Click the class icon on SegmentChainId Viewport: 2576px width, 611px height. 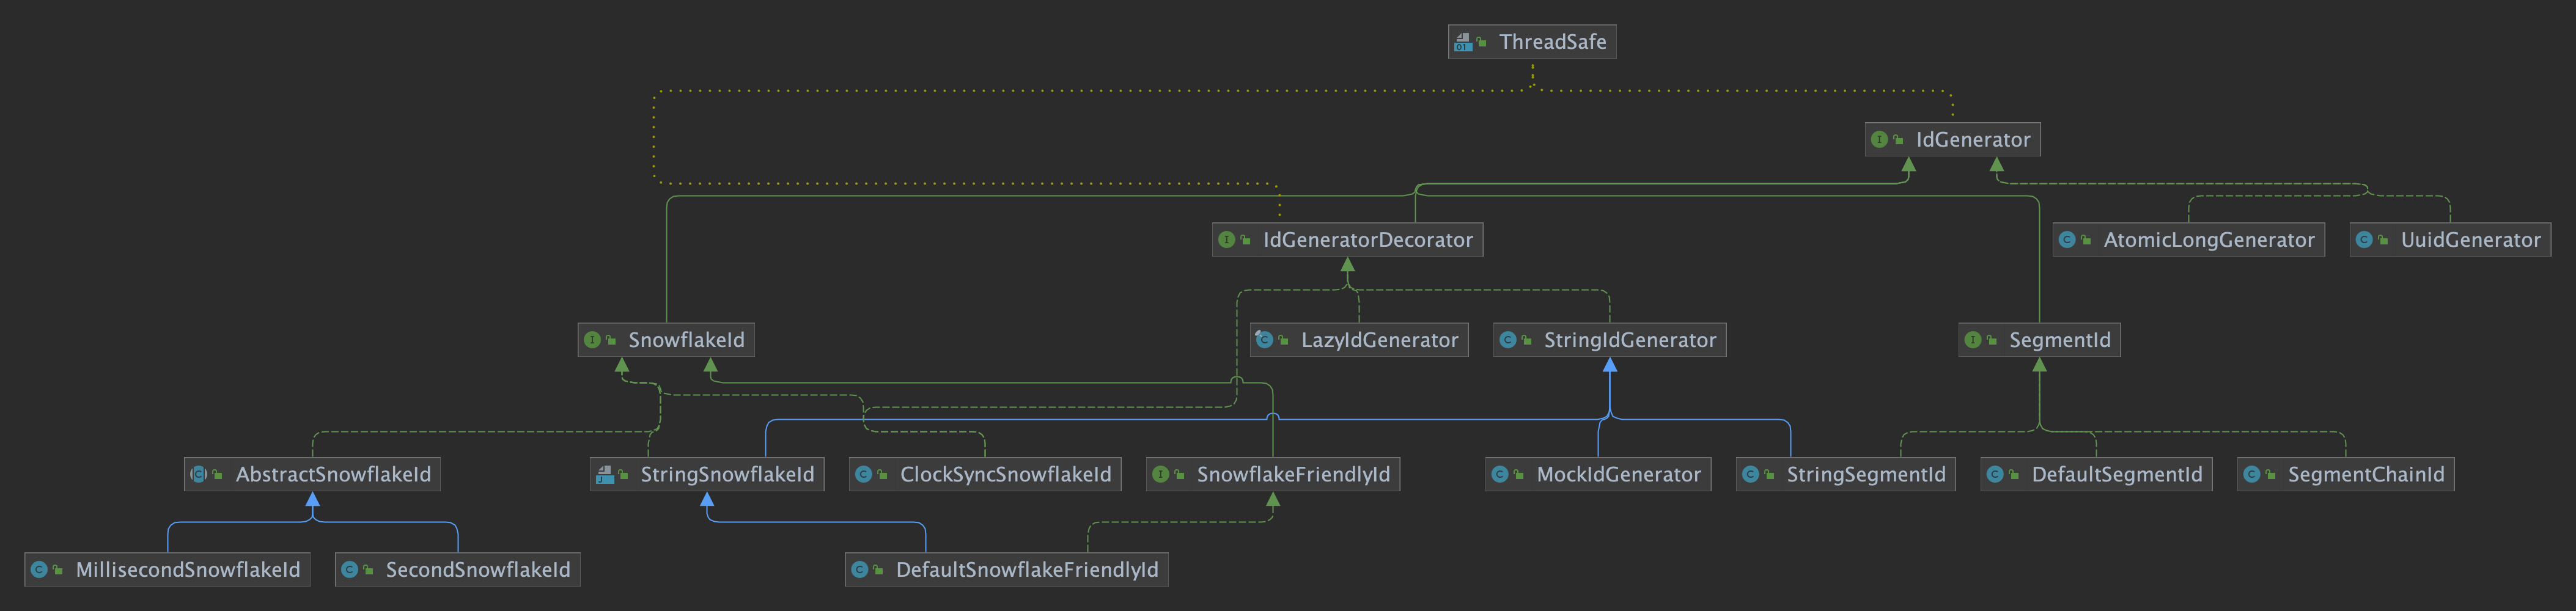pyautogui.click(x=2251, y=474)
